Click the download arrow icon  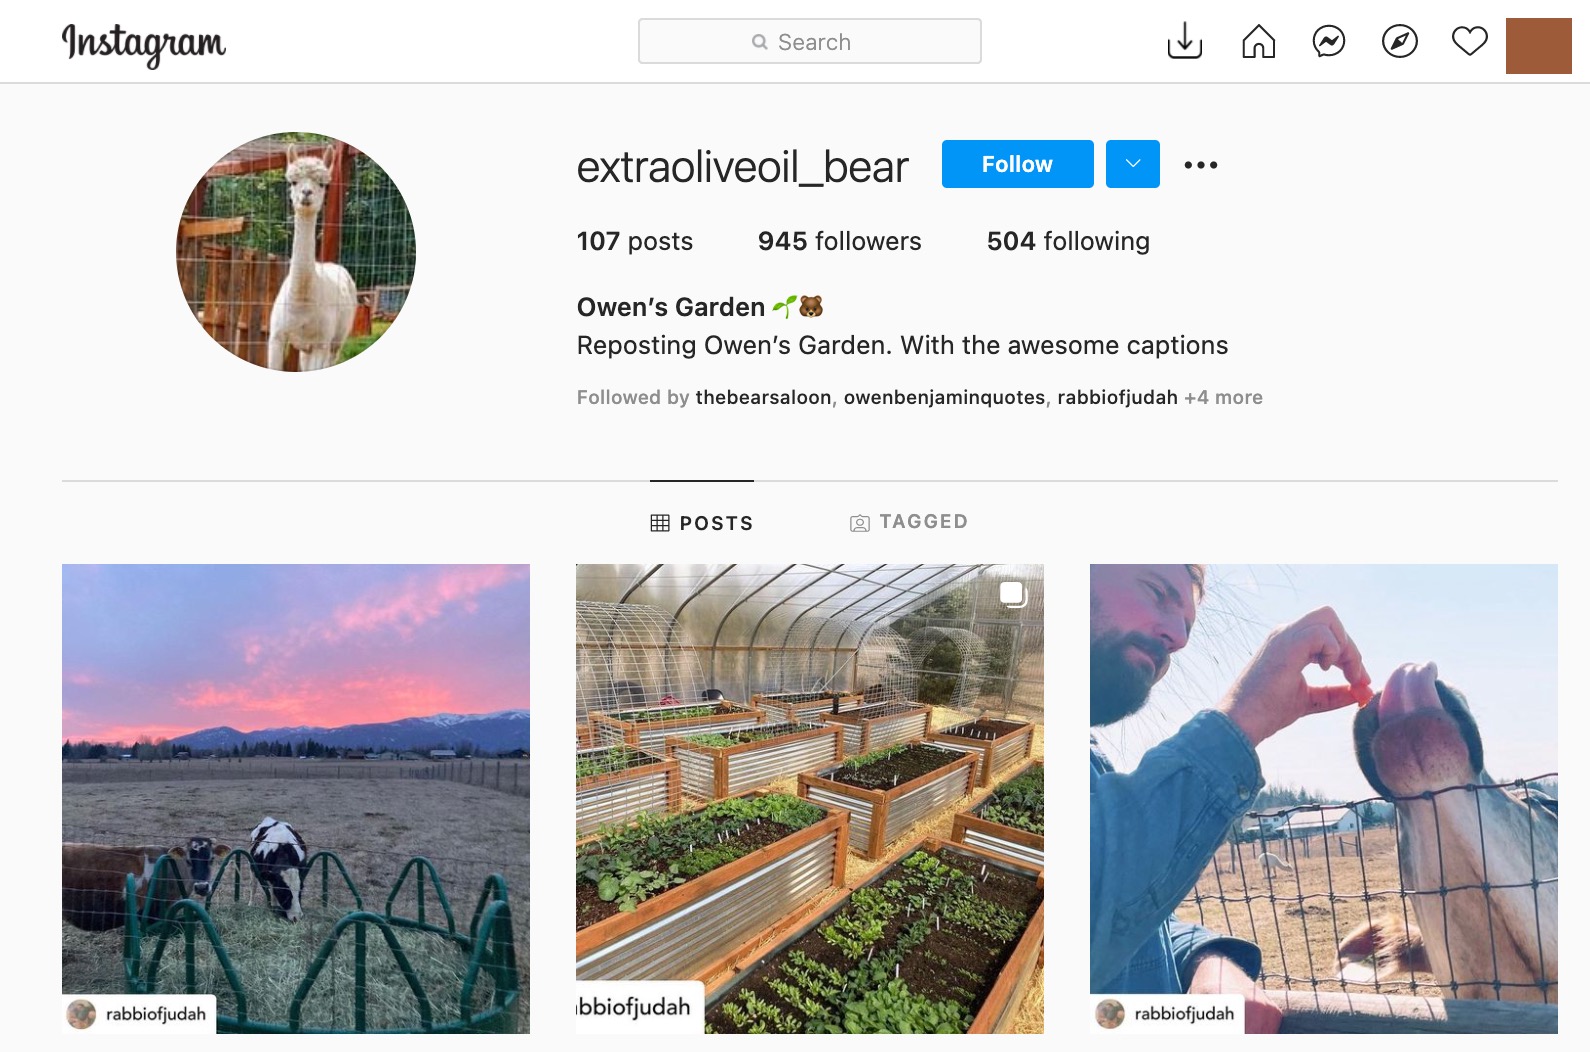click(x=1185, y=41)
